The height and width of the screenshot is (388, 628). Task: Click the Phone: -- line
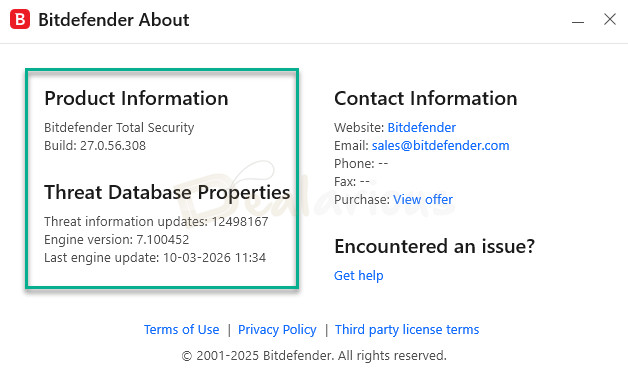pos(361,163)
